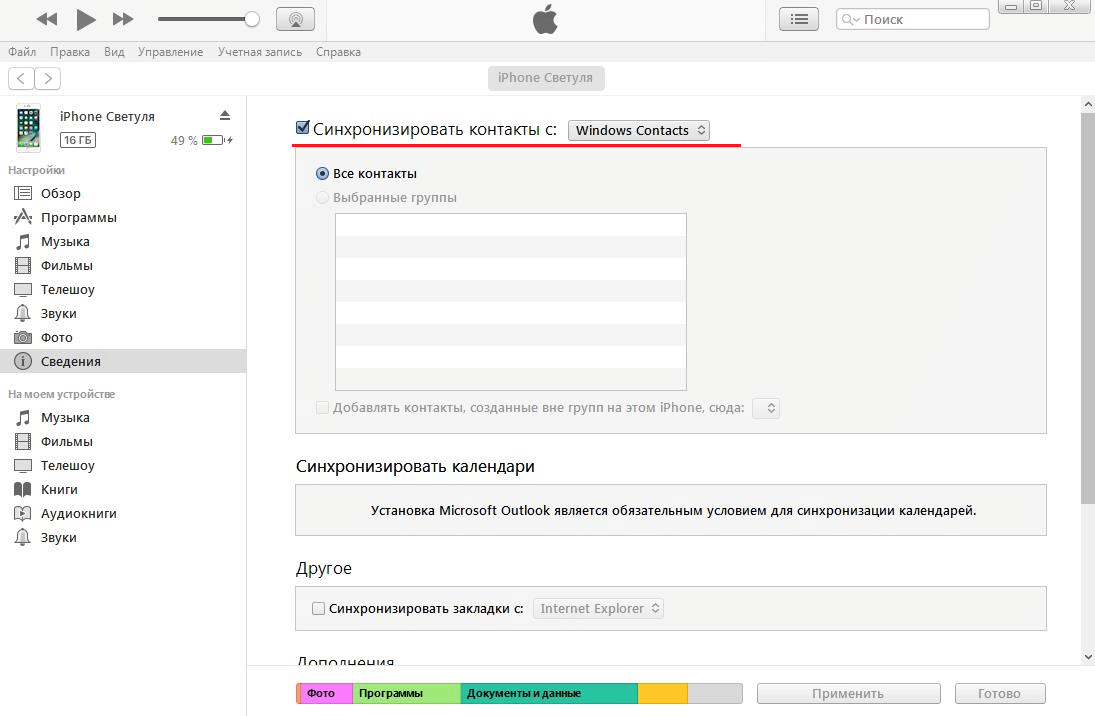The height and width of the screenshot is (716, 1095).
Task: Select Фото with the camera icon
Action: click(x=56, y=337)
